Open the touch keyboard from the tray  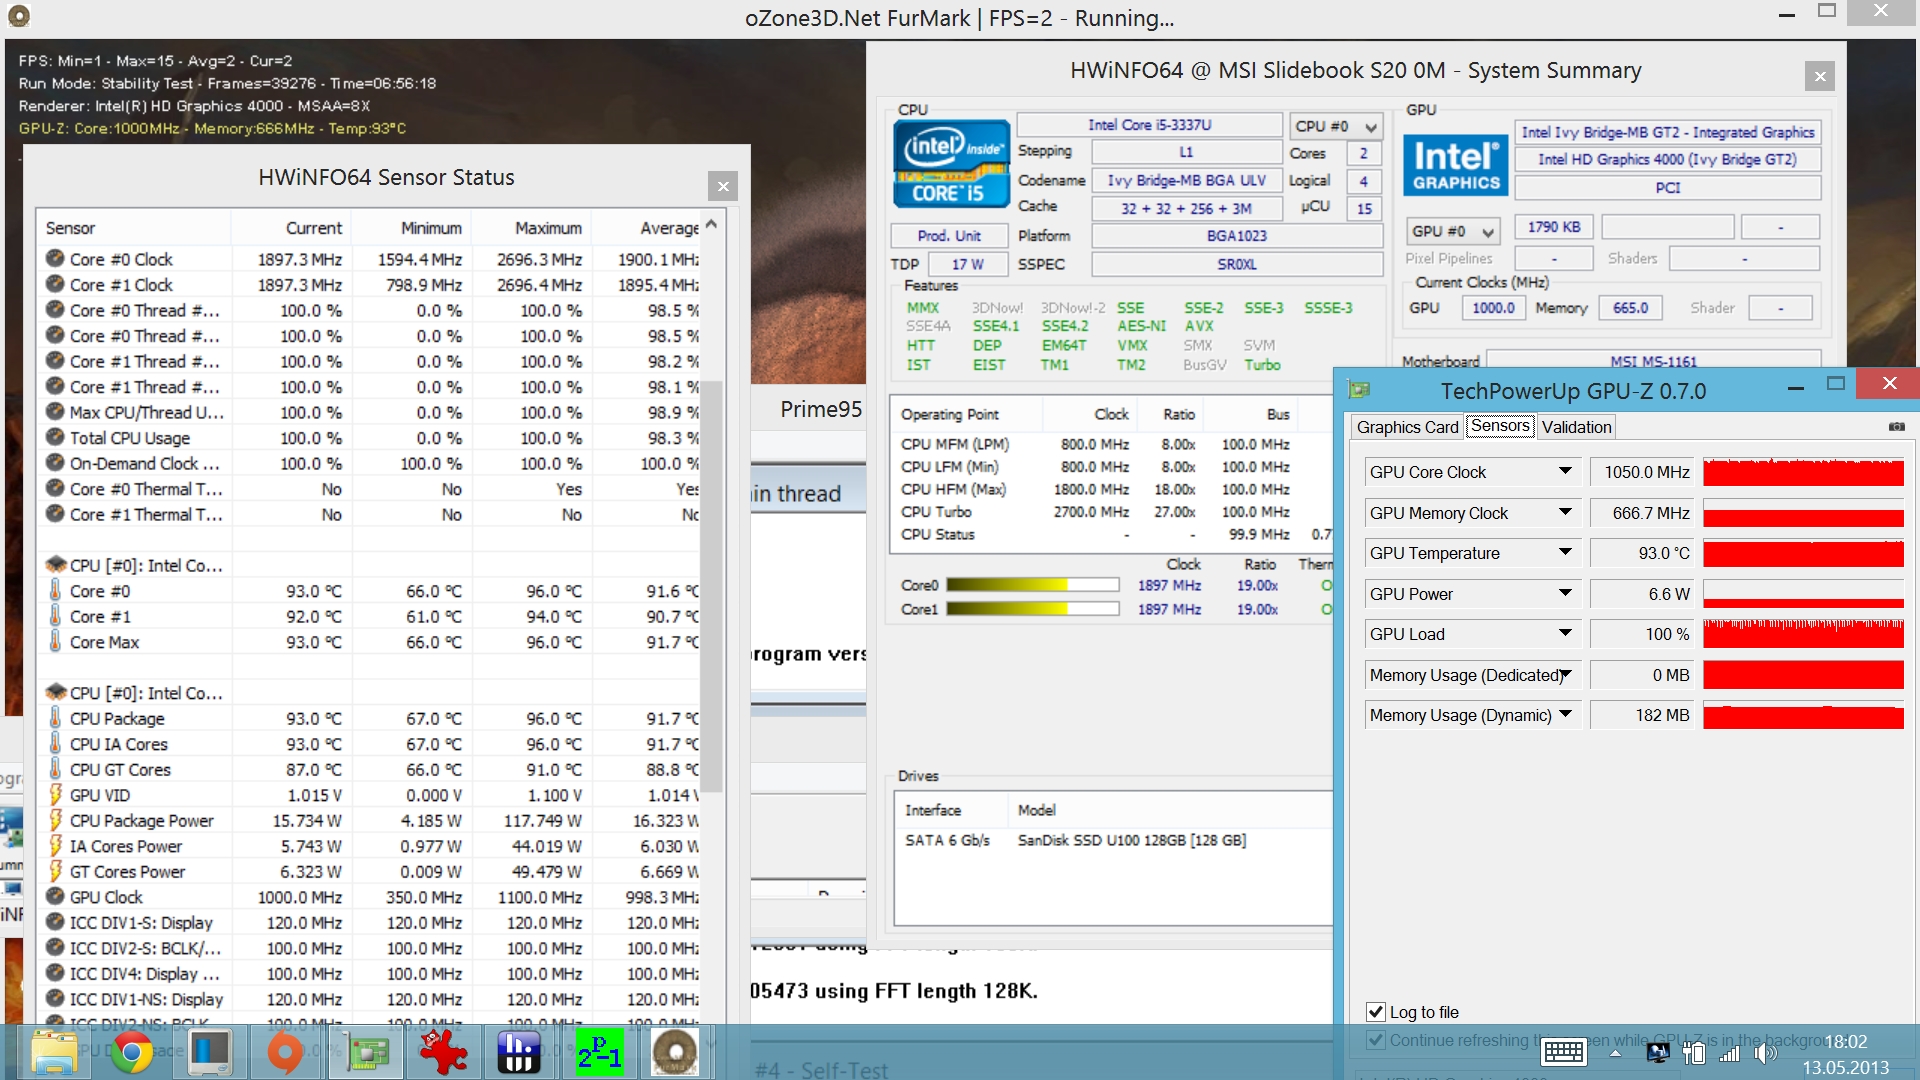tap(1563, 1052)
